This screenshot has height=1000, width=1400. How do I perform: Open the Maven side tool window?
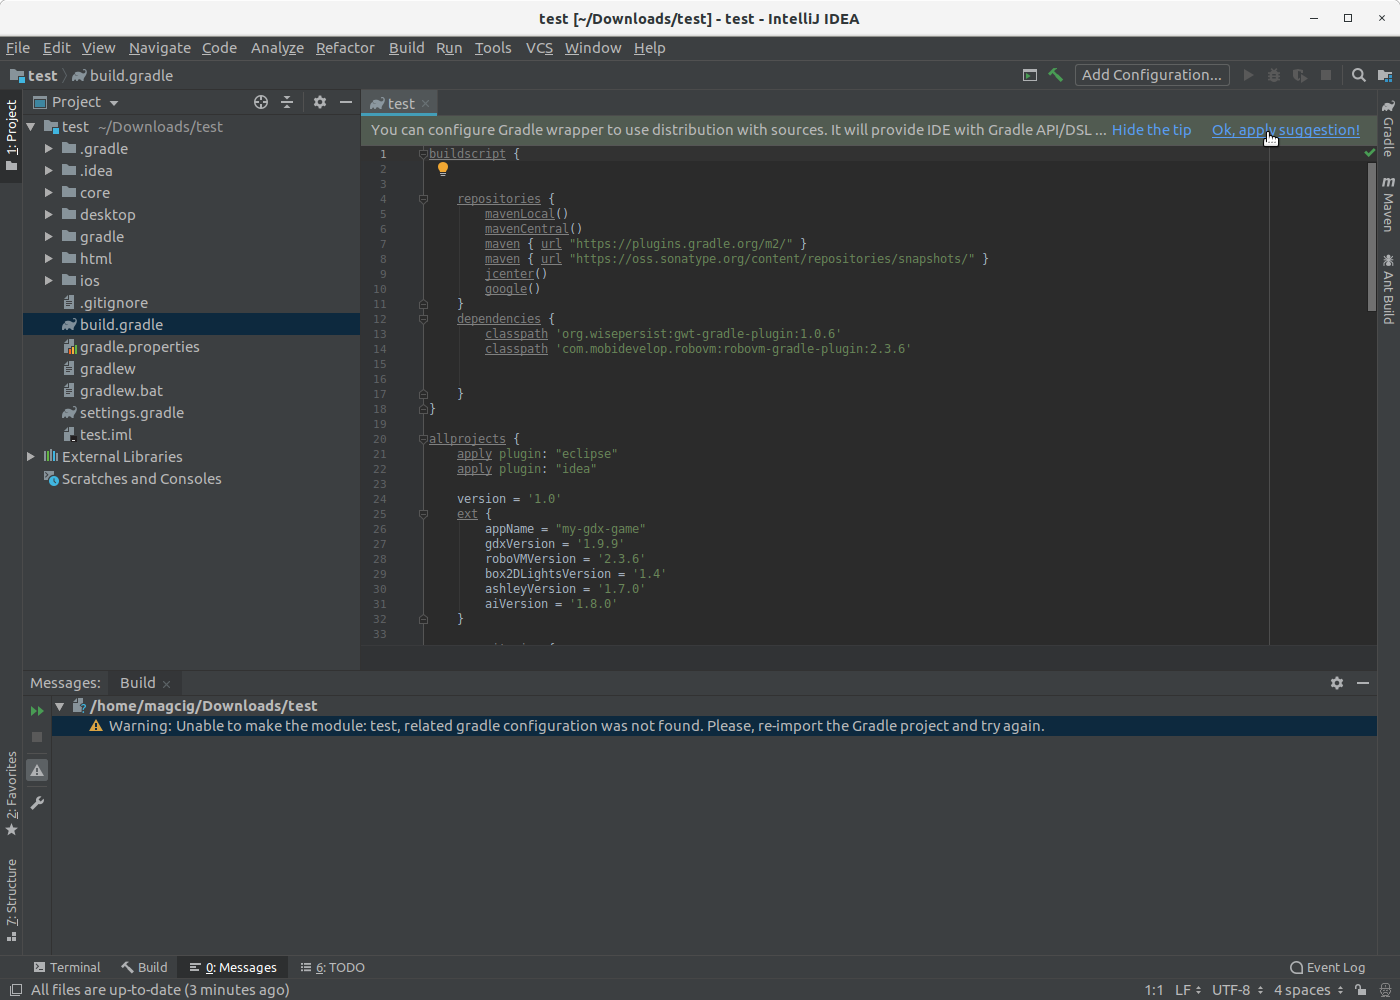click(x=1388, y=203)
